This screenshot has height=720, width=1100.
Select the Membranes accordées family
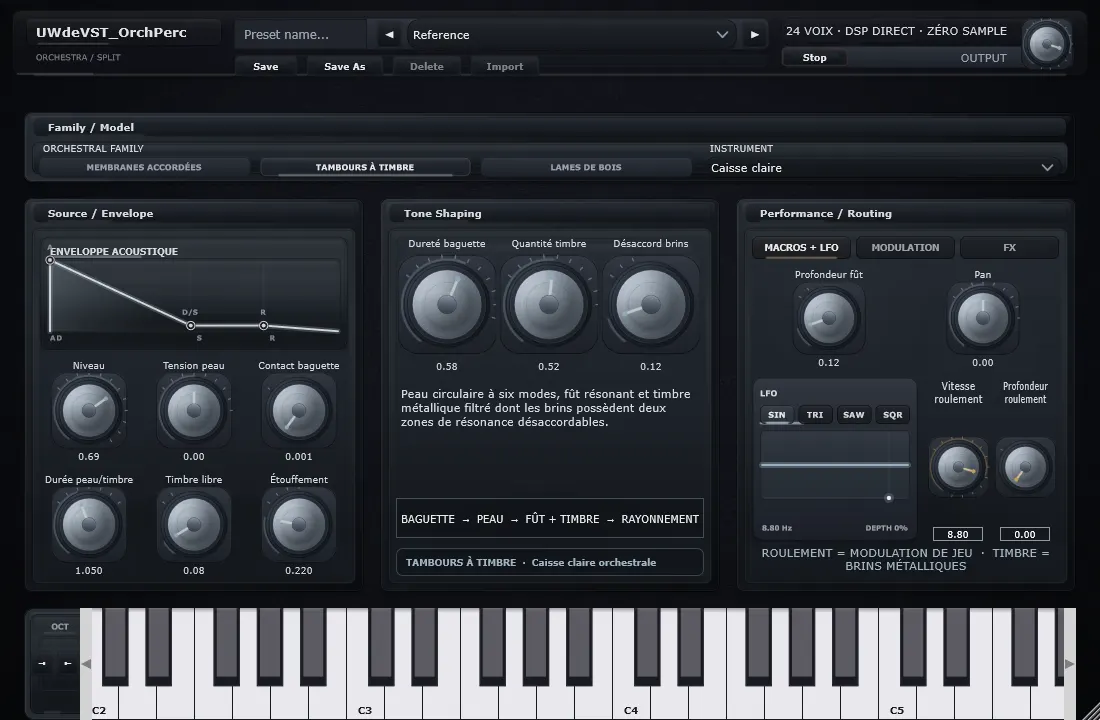pyautogui.click(x=144, y=167)
